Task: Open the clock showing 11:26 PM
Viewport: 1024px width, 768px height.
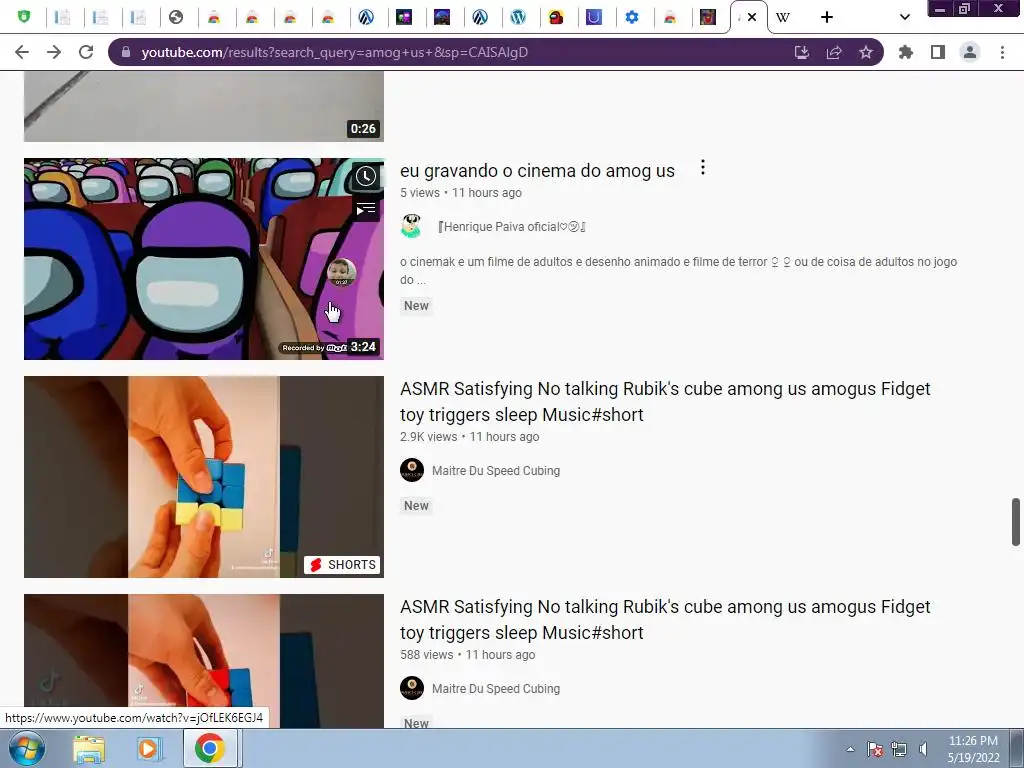Action: (x=973, y=749)
